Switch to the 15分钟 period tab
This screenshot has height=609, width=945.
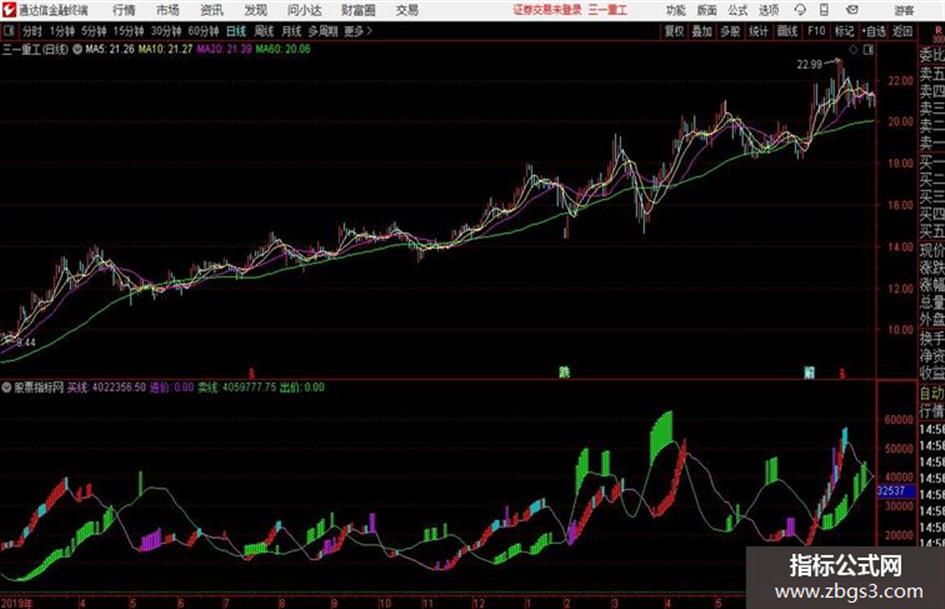click(129, 31)
